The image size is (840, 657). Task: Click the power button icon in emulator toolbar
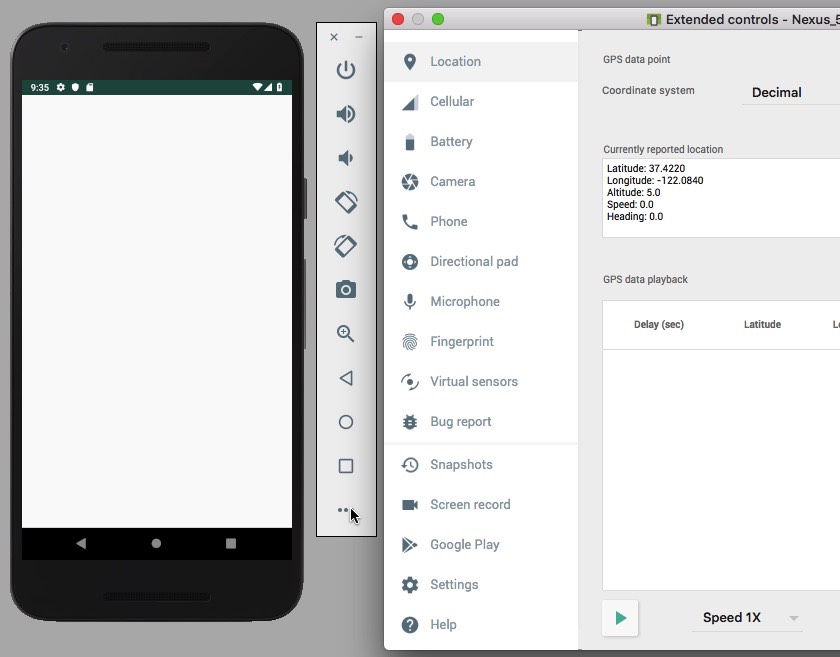tap(345, 70)
